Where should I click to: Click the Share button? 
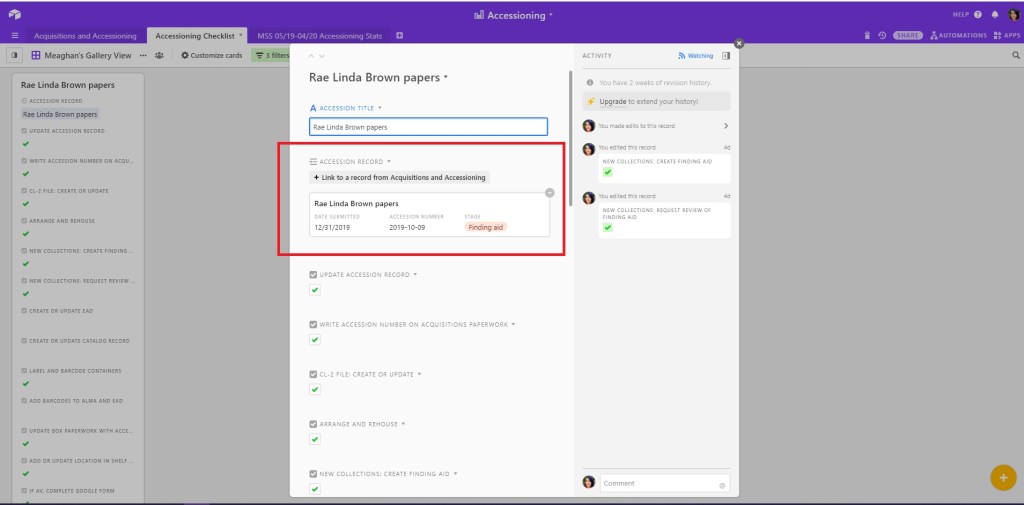[x=908, y=36]
